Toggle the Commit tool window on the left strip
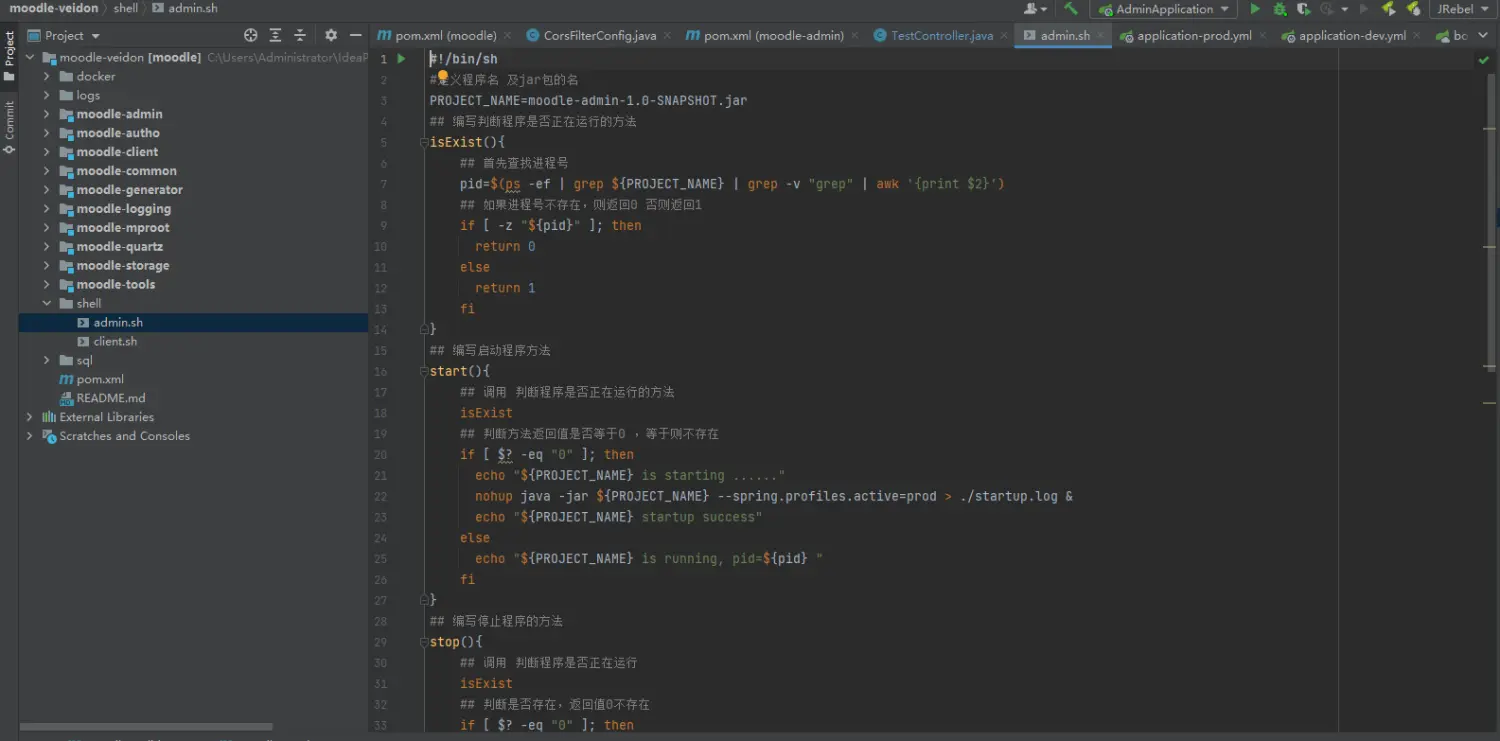Viewport: 1500px width, 741px height. tap(9, 127)
